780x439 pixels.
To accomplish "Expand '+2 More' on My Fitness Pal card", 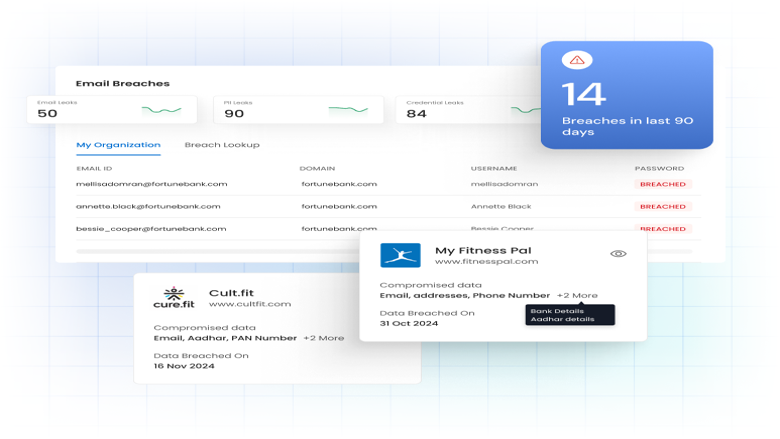I will 577,295.
